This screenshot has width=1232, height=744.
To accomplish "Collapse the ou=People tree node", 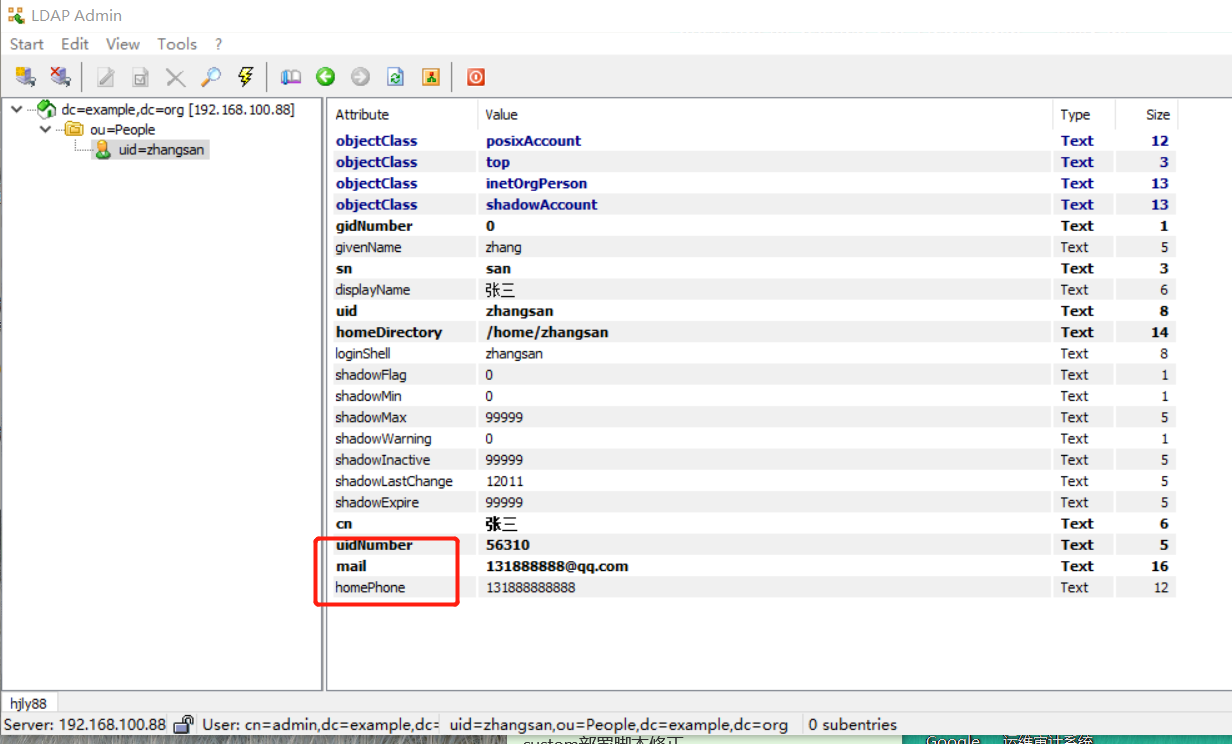I will pos(44,129).
